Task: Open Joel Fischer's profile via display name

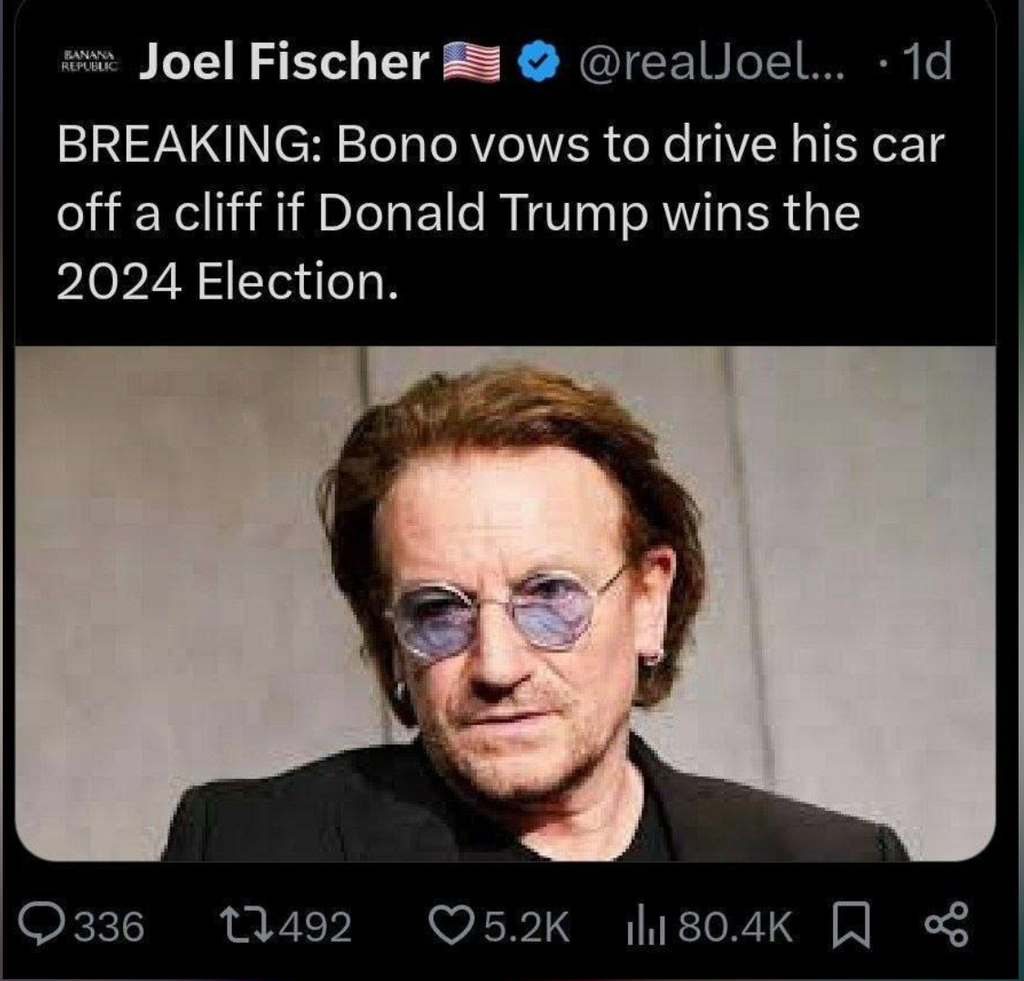Action: point(285,62)
